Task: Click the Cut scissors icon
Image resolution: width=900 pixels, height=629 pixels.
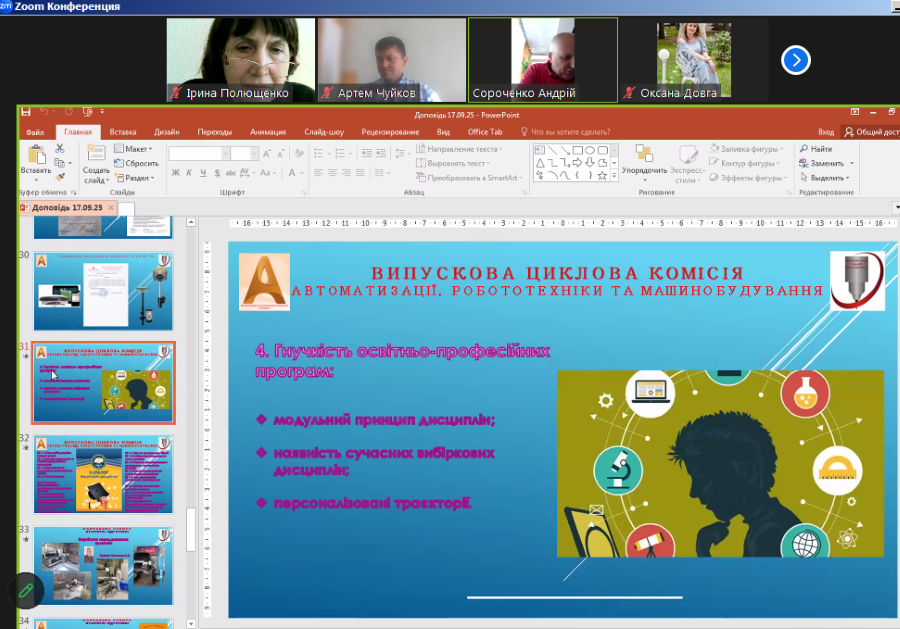Action: 60,149
